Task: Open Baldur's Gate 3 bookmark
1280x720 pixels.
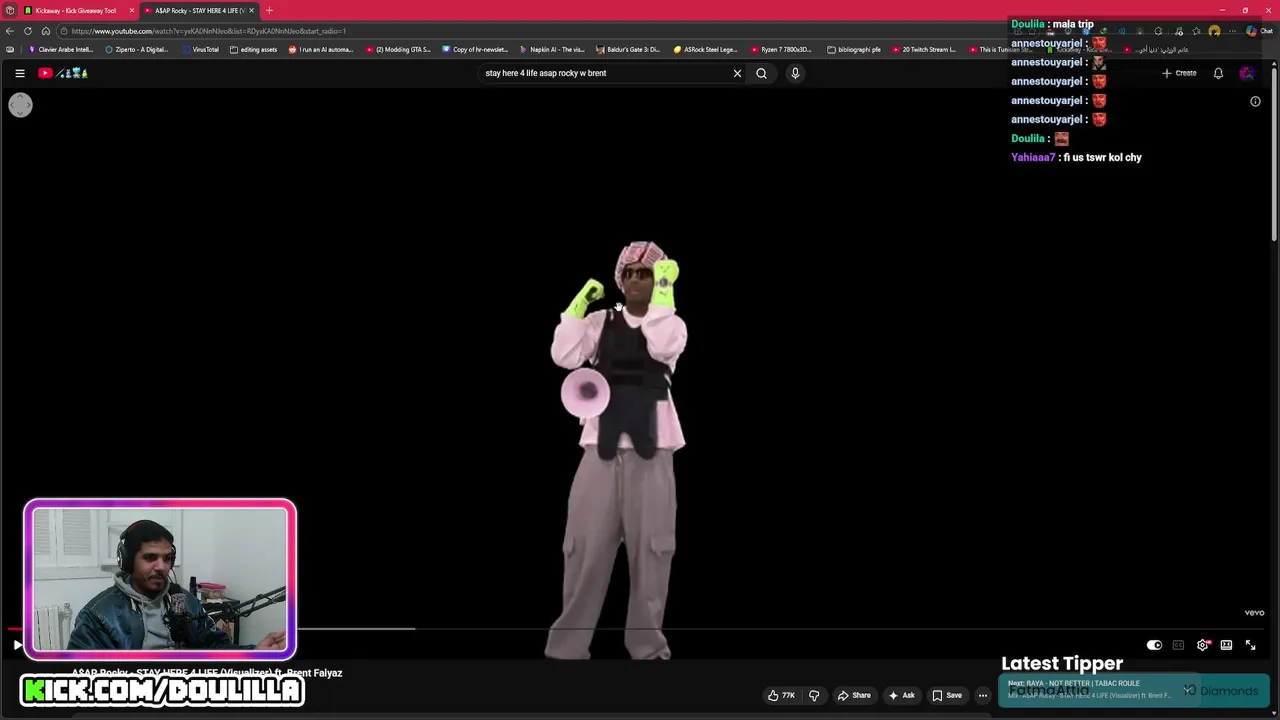Action: 628,49
